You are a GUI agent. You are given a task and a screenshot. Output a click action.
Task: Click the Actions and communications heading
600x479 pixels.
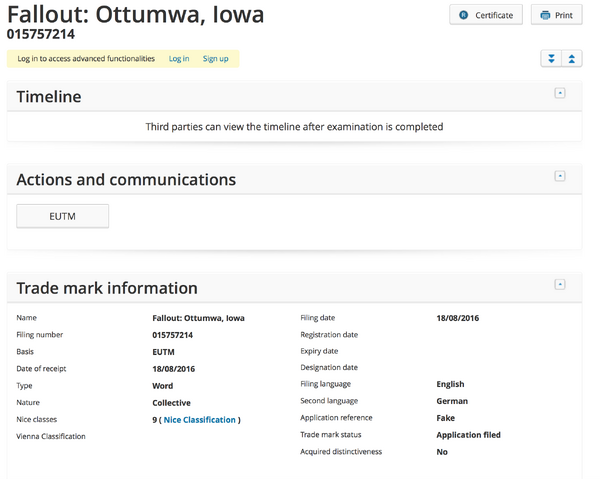pyautogui.click(x=126, y=179)
